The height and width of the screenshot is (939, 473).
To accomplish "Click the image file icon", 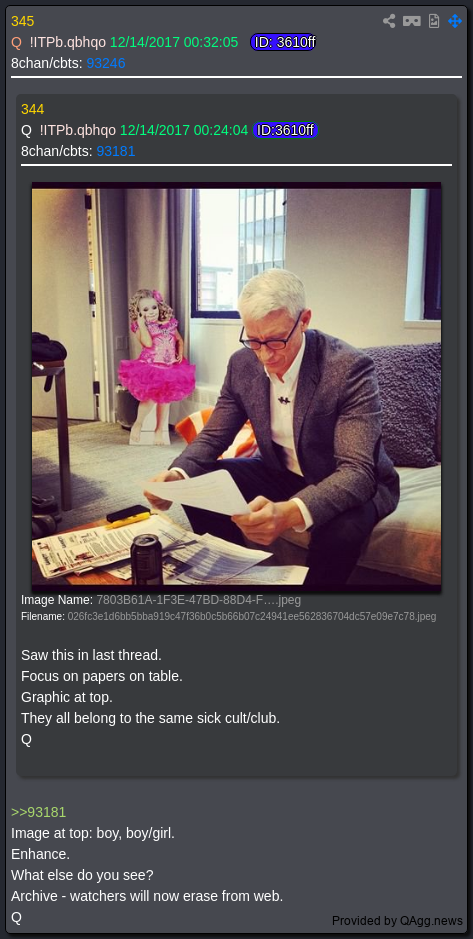I will tap(434, 21).
